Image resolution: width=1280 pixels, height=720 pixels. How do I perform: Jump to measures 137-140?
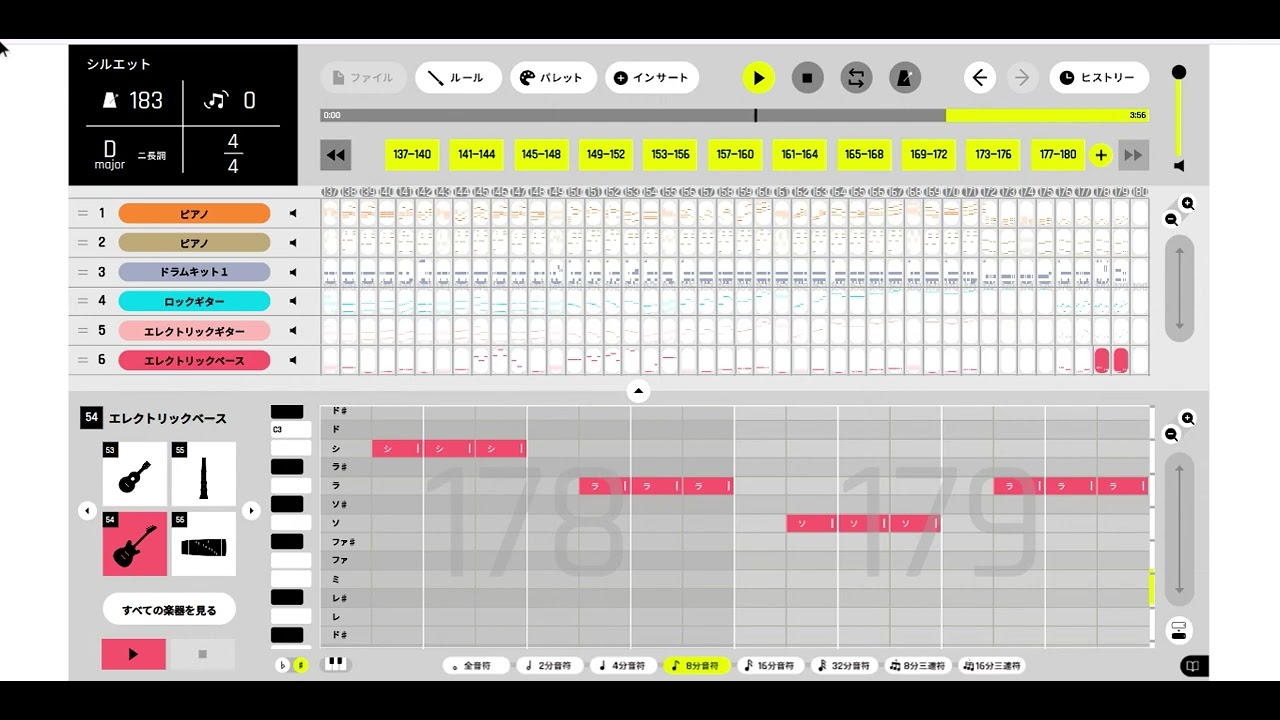pyautogui.click(x=412, y=155)
